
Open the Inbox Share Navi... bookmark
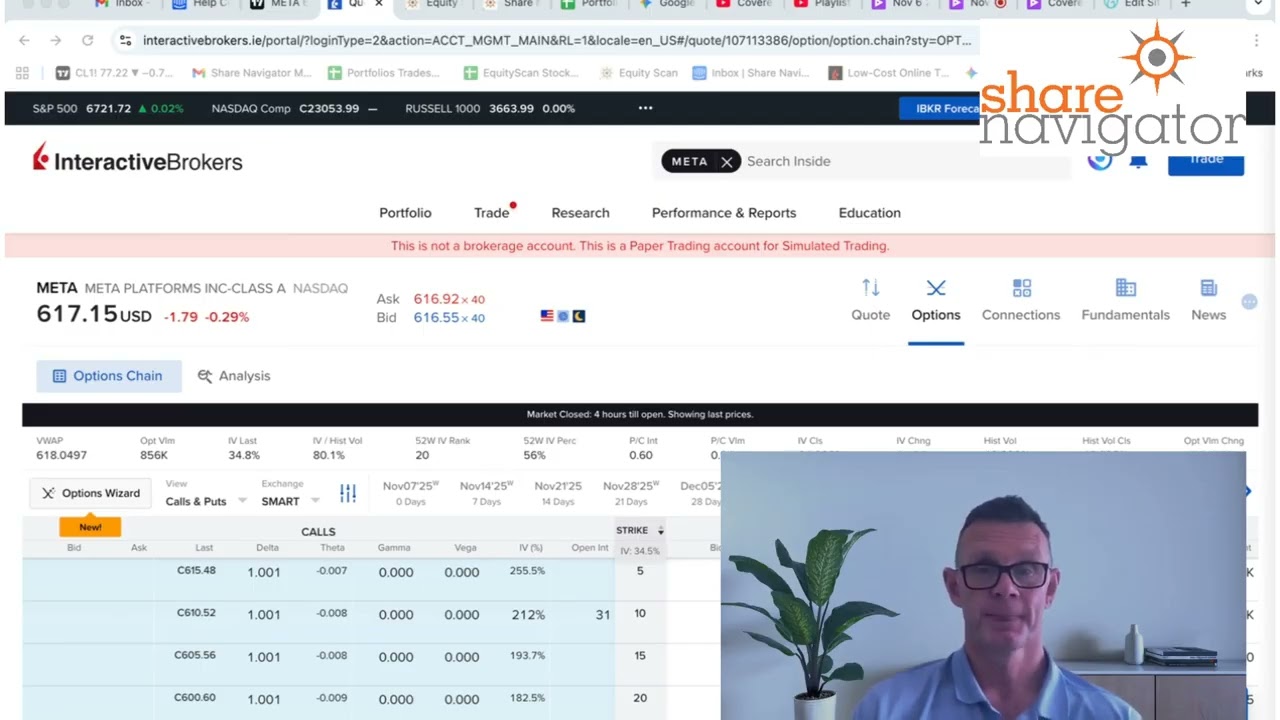[751, 73]
